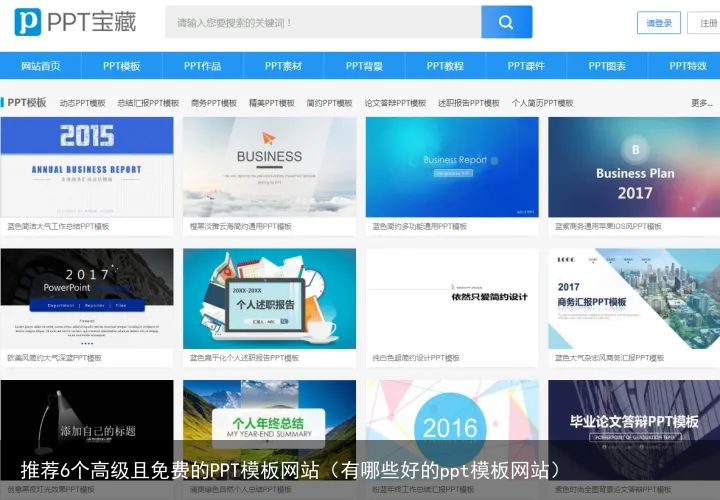Open the 依然只爱简约设计 white thumbnail

(x=452, y=298)
